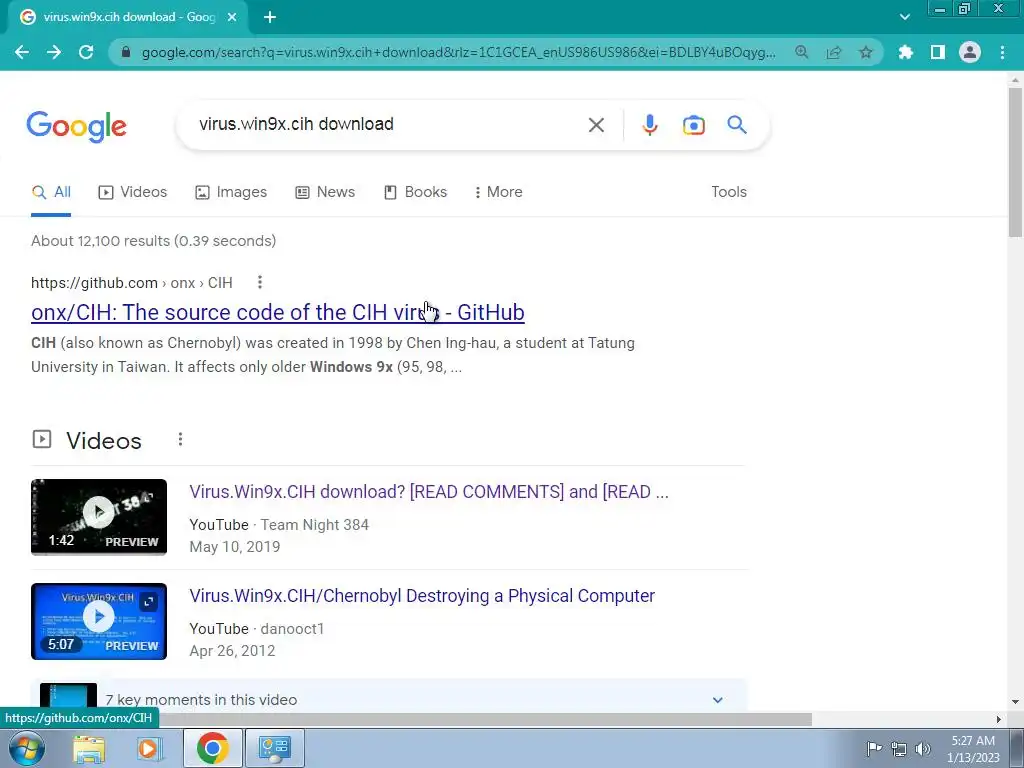Go to the Google logo homepage
The width and height of the screenshot is (1024, 768).
coord(76,127)
